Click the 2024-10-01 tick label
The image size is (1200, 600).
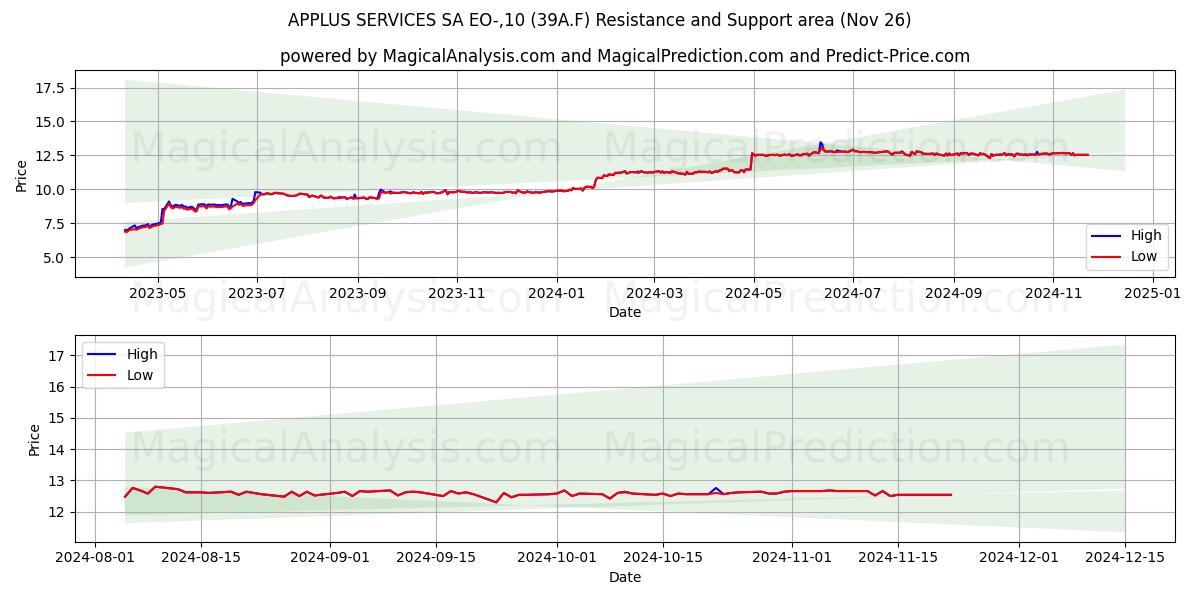click(557, 558)
